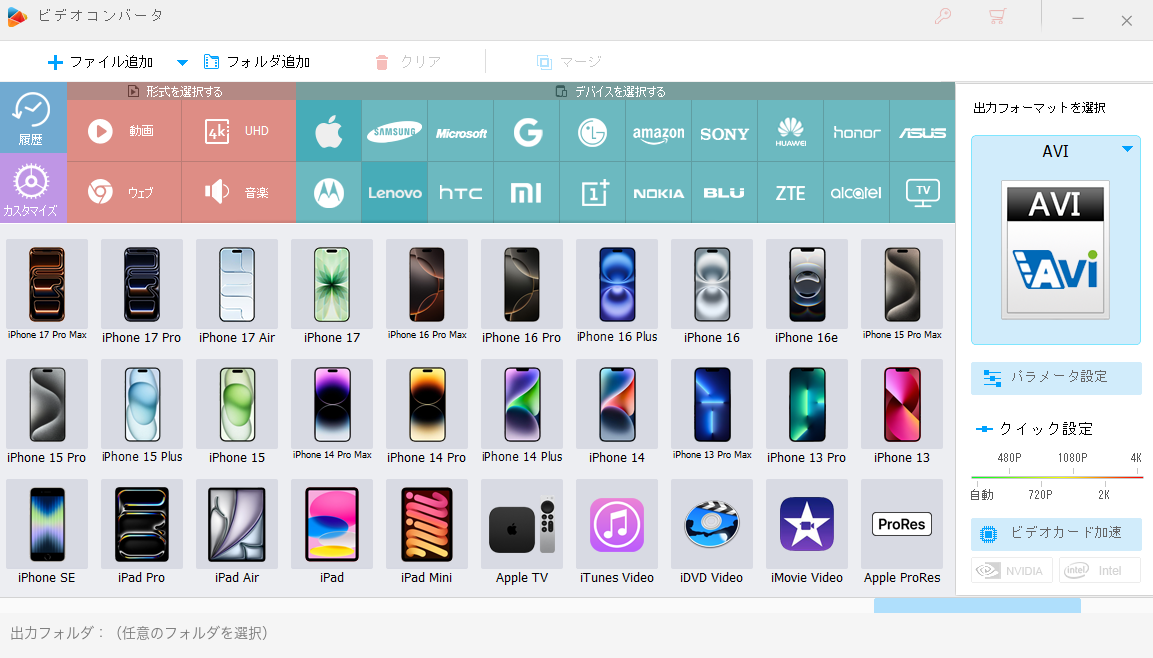The height and width of the screenshot is (658, 1153).
Task: Choose the Google device brand
Action: tap(527, 131)
